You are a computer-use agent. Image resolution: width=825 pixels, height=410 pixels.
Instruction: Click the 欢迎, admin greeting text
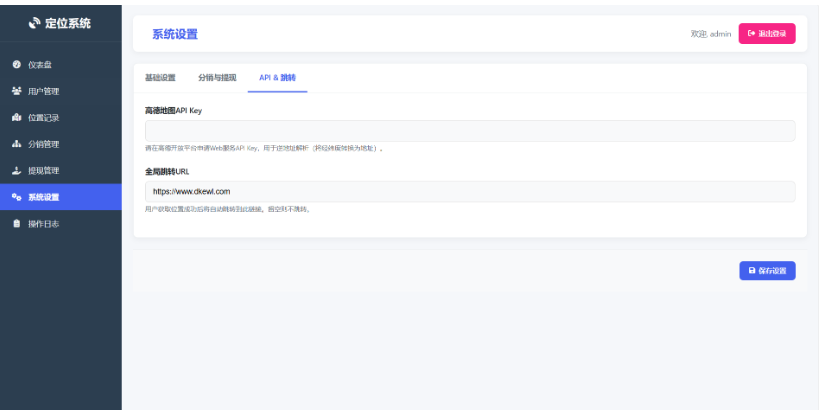(x=711, y=34)
